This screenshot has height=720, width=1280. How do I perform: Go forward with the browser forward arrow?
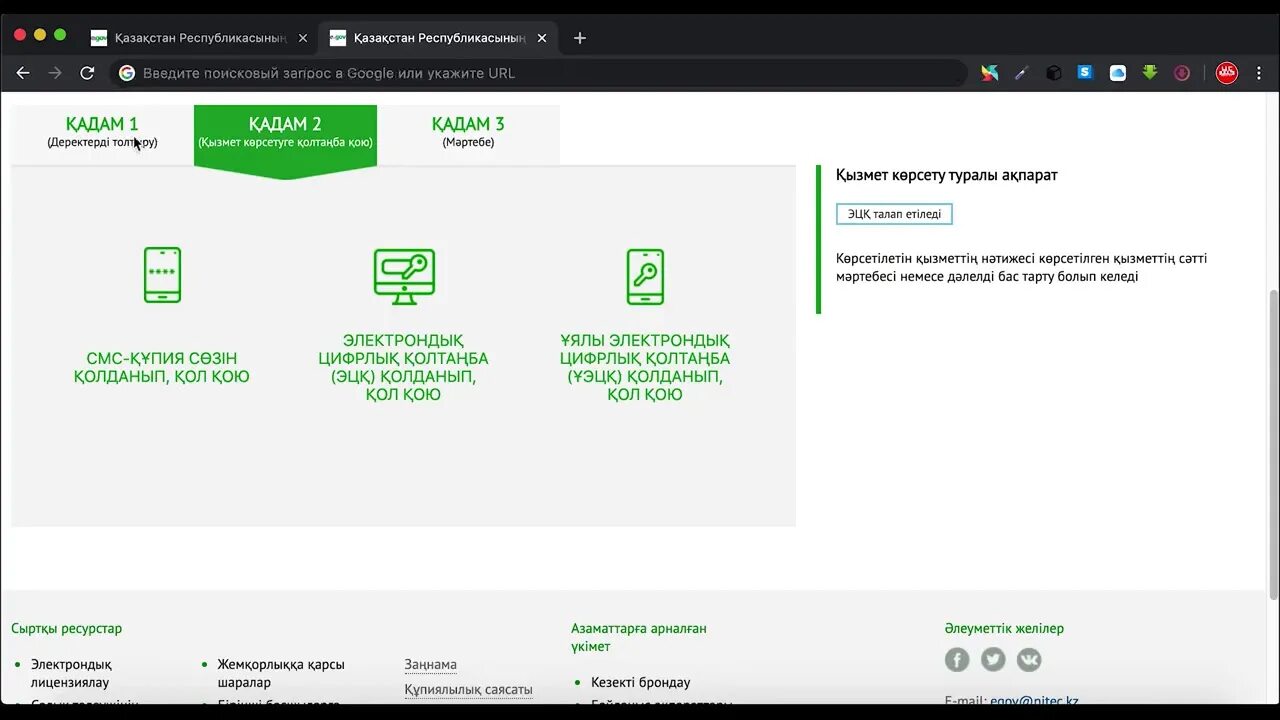(55, 73)
